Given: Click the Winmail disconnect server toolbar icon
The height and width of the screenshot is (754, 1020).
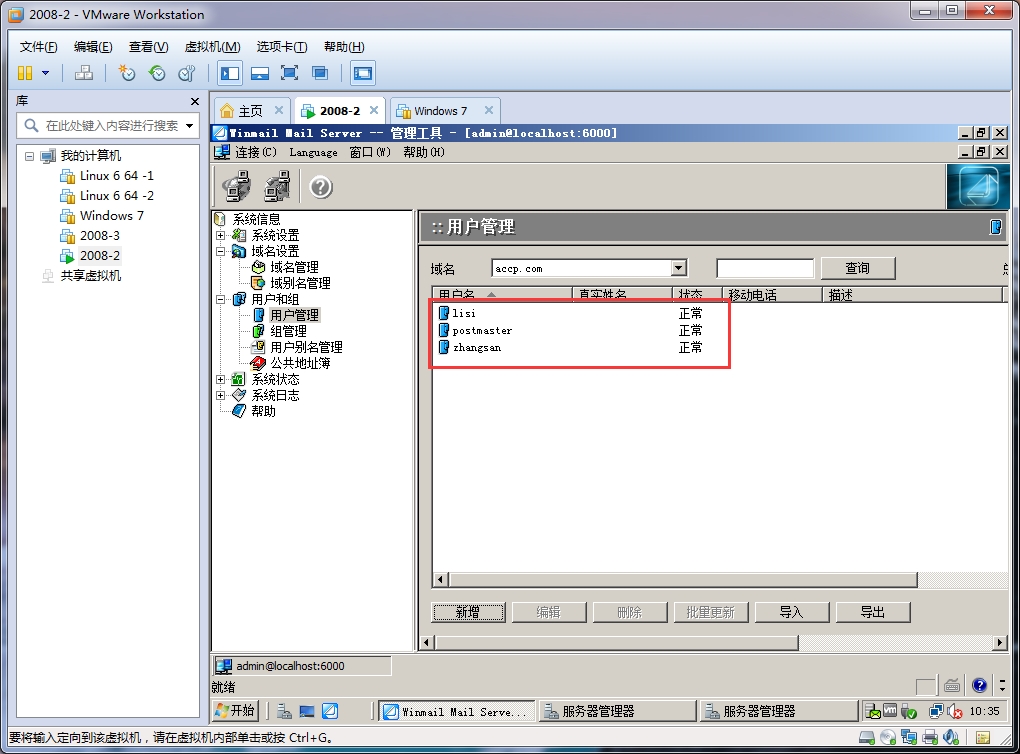Looking at the screenshot, I should (277, 187).
